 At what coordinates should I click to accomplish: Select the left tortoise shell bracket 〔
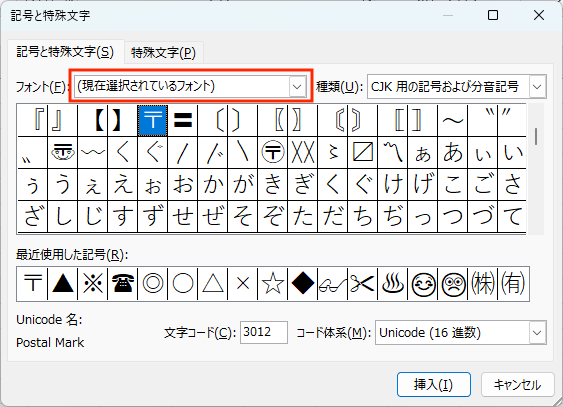point(213,120)
